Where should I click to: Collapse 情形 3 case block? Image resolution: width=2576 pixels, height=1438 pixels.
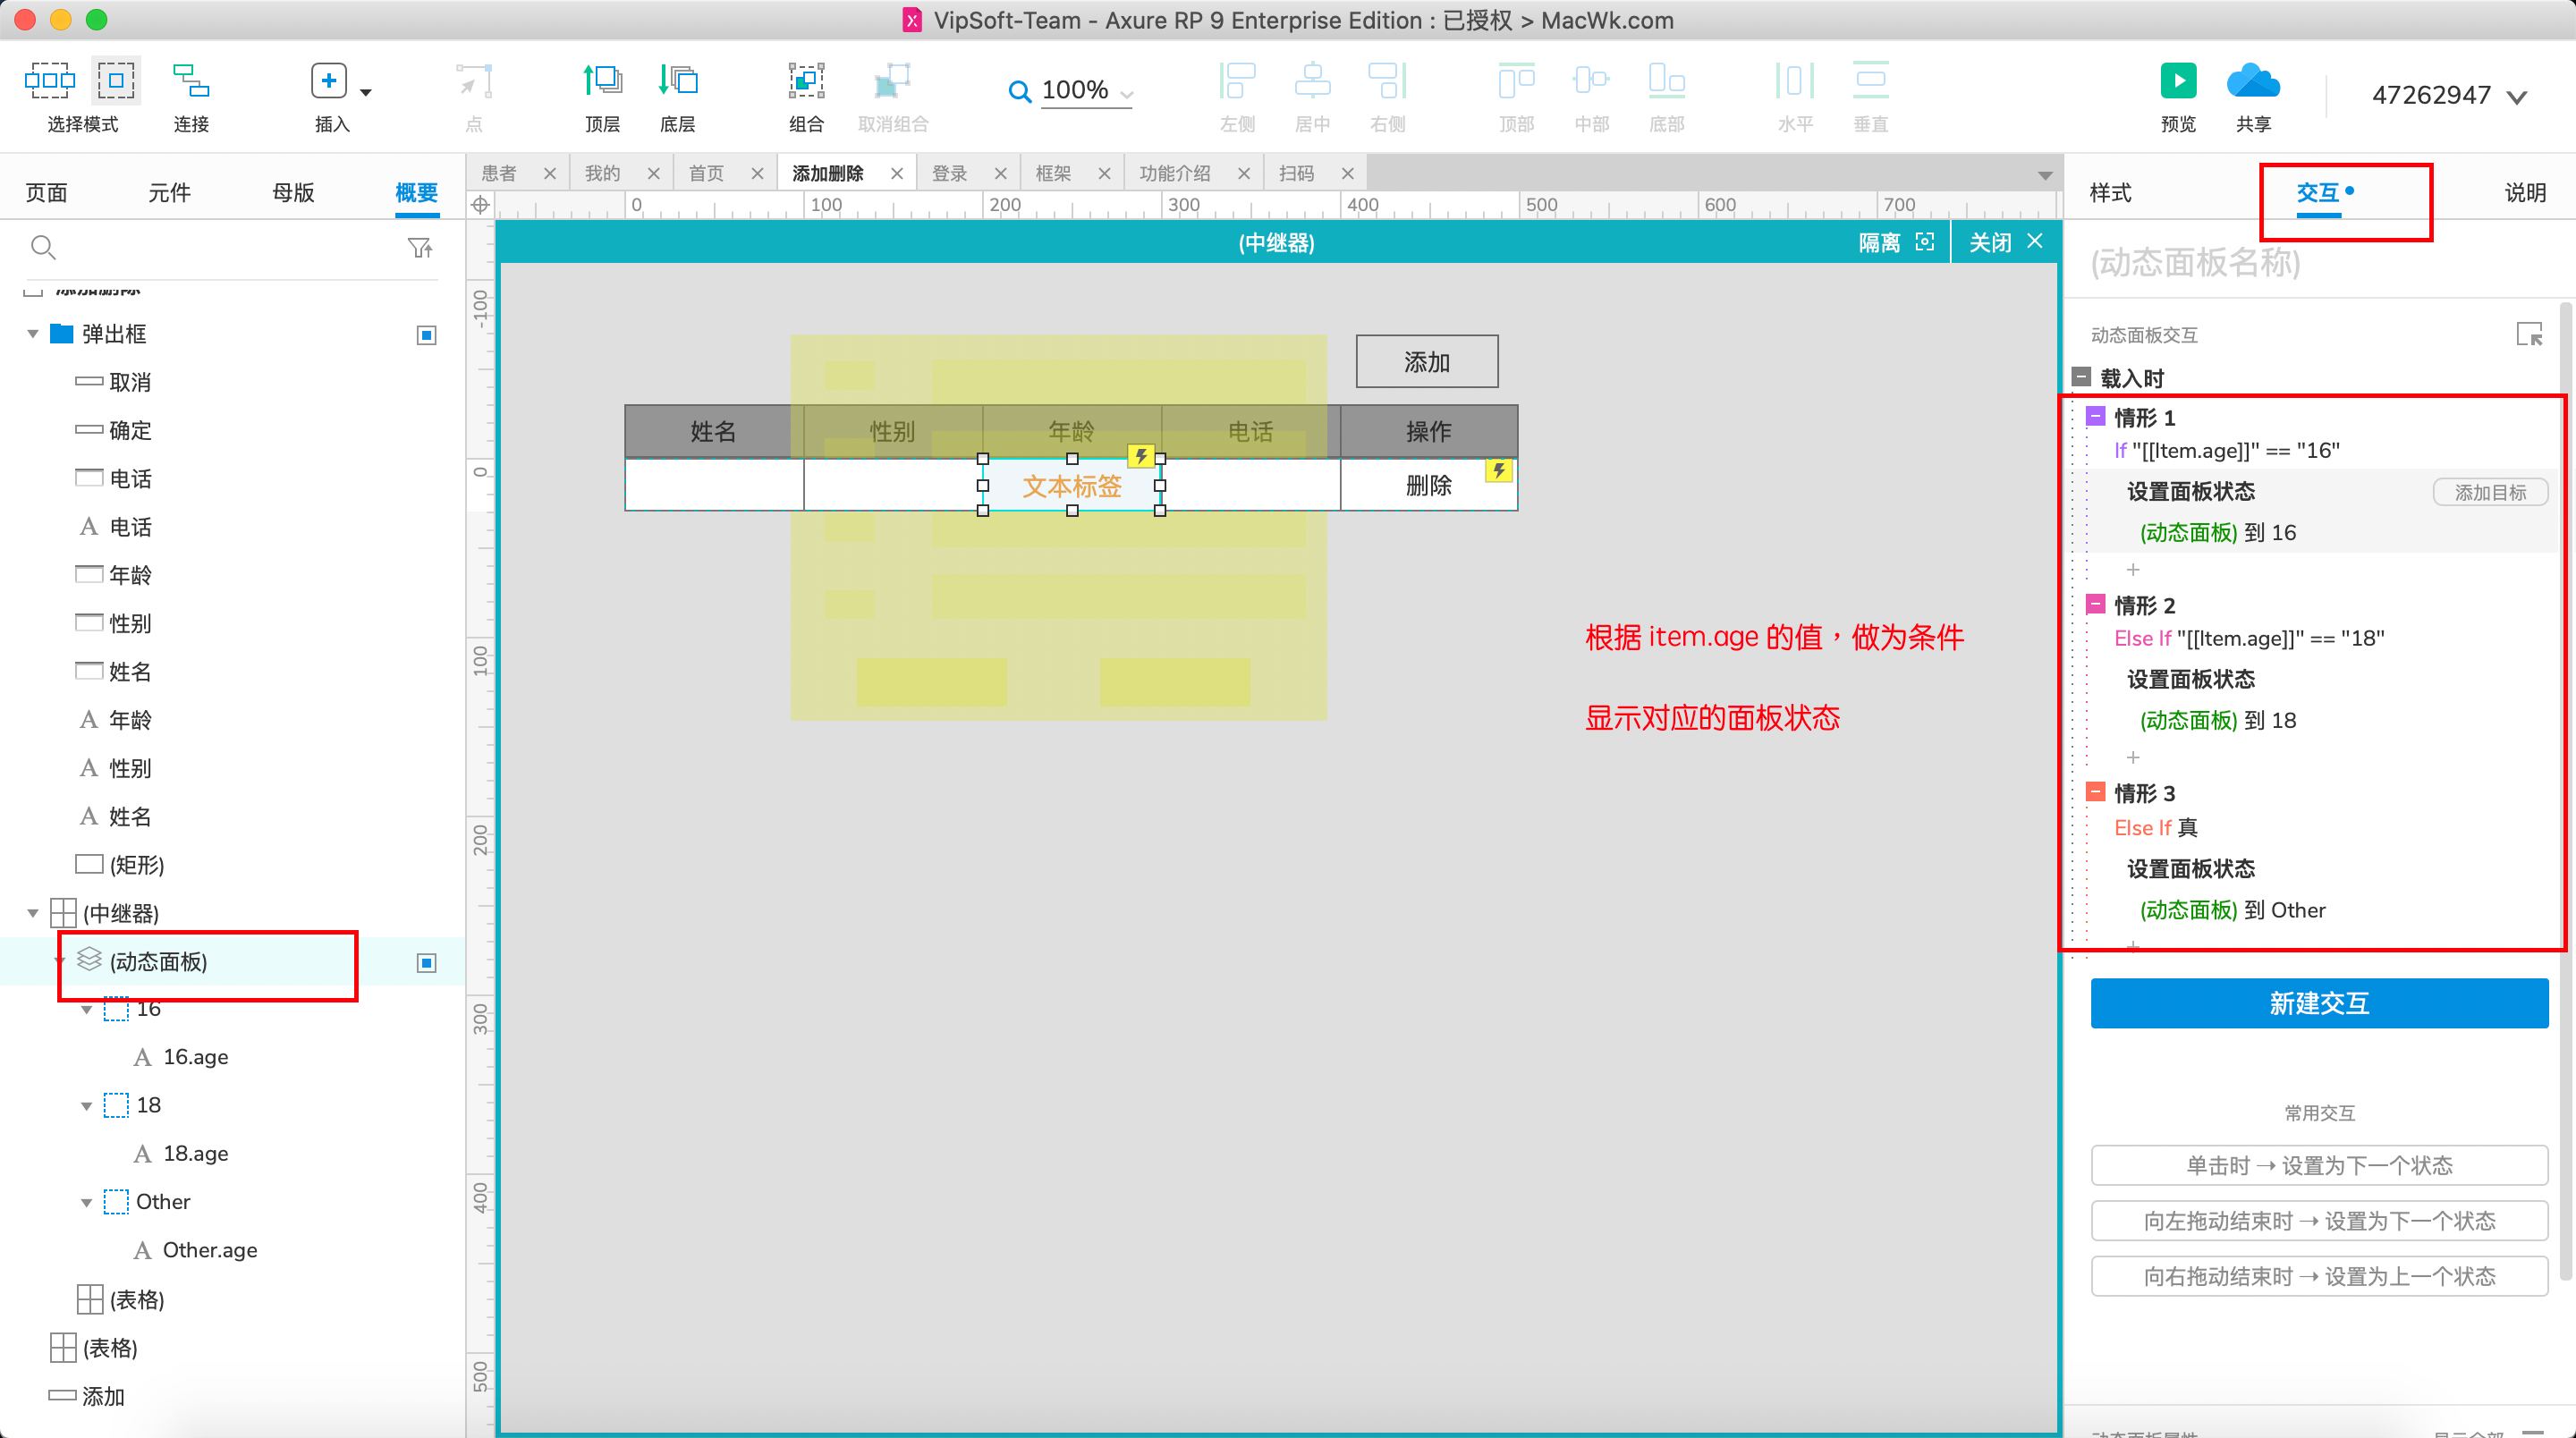click(x=2096, y=792)
